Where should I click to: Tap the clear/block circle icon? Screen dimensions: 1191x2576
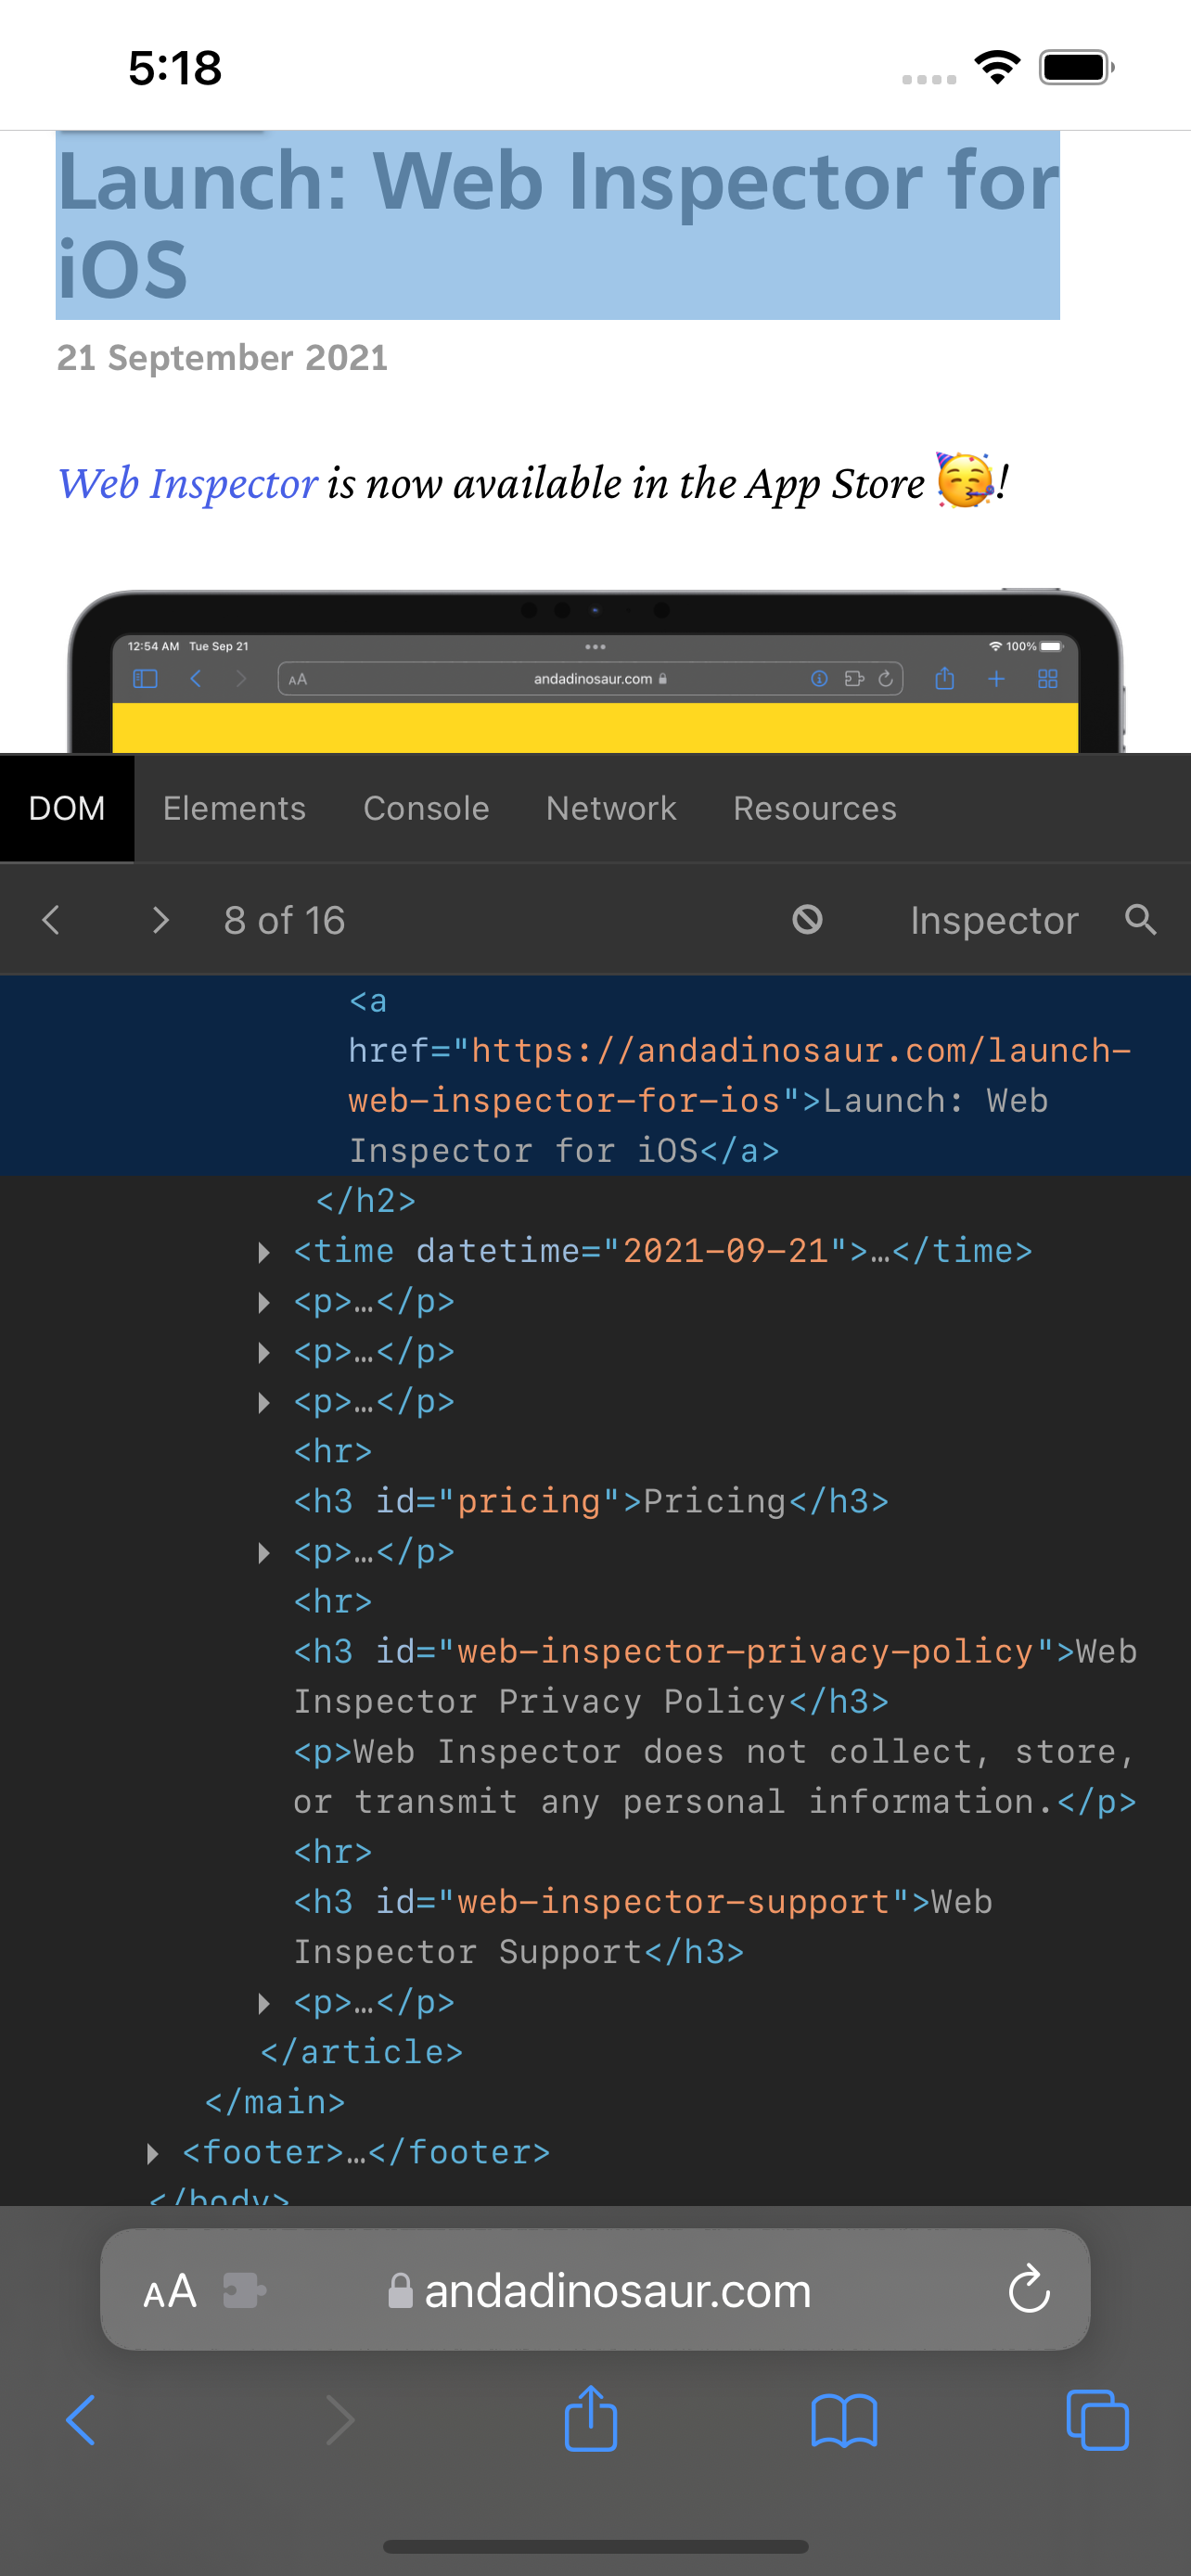[x=807, y=920]
